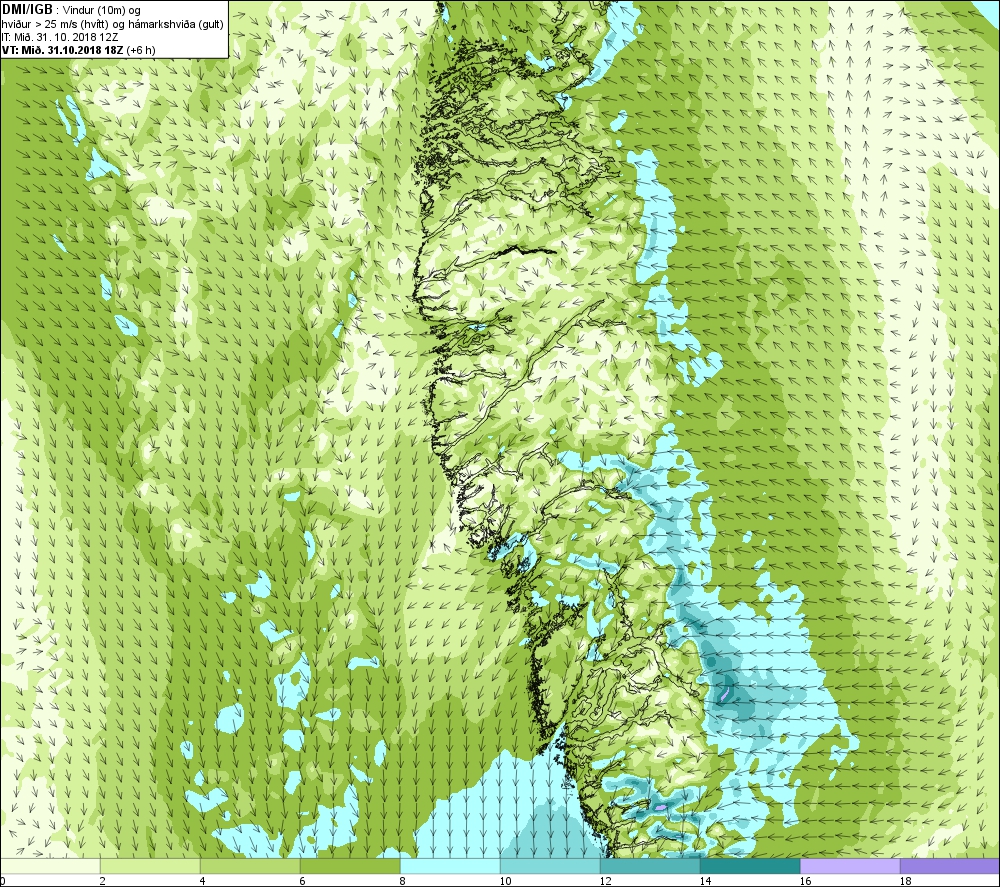1000x887 pixels.
Task: Click the scale label '18'
Action: pos(904,881)
